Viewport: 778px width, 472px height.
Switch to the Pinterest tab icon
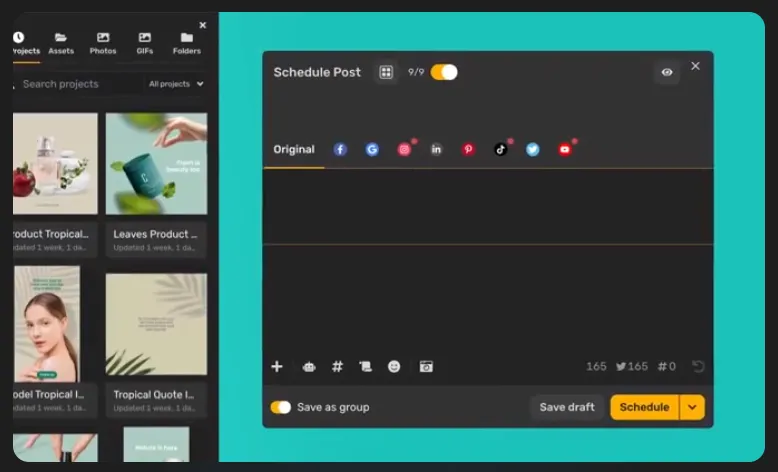pos(468,149)
